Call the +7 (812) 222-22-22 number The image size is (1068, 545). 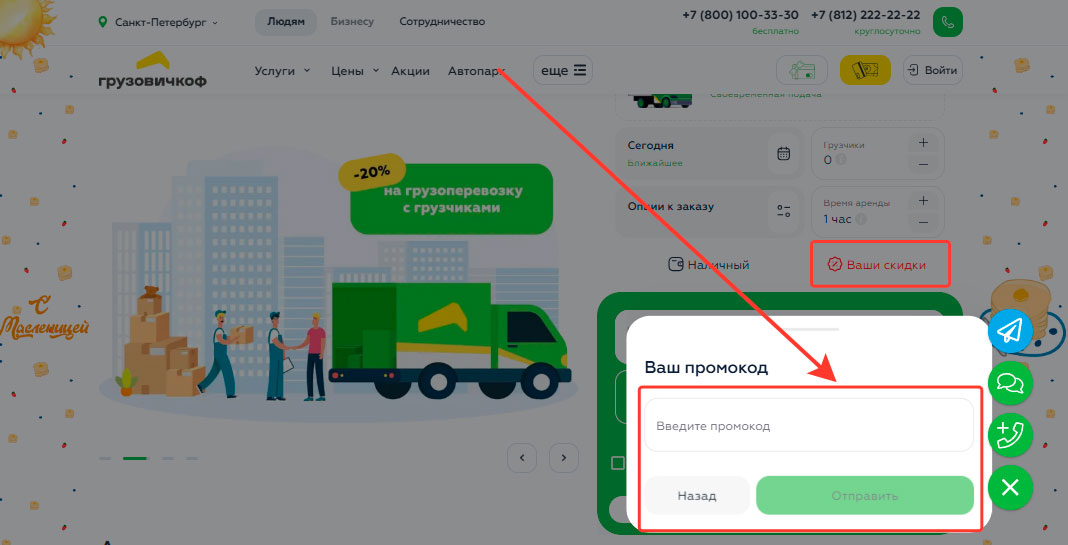click(x=865, y=15)
